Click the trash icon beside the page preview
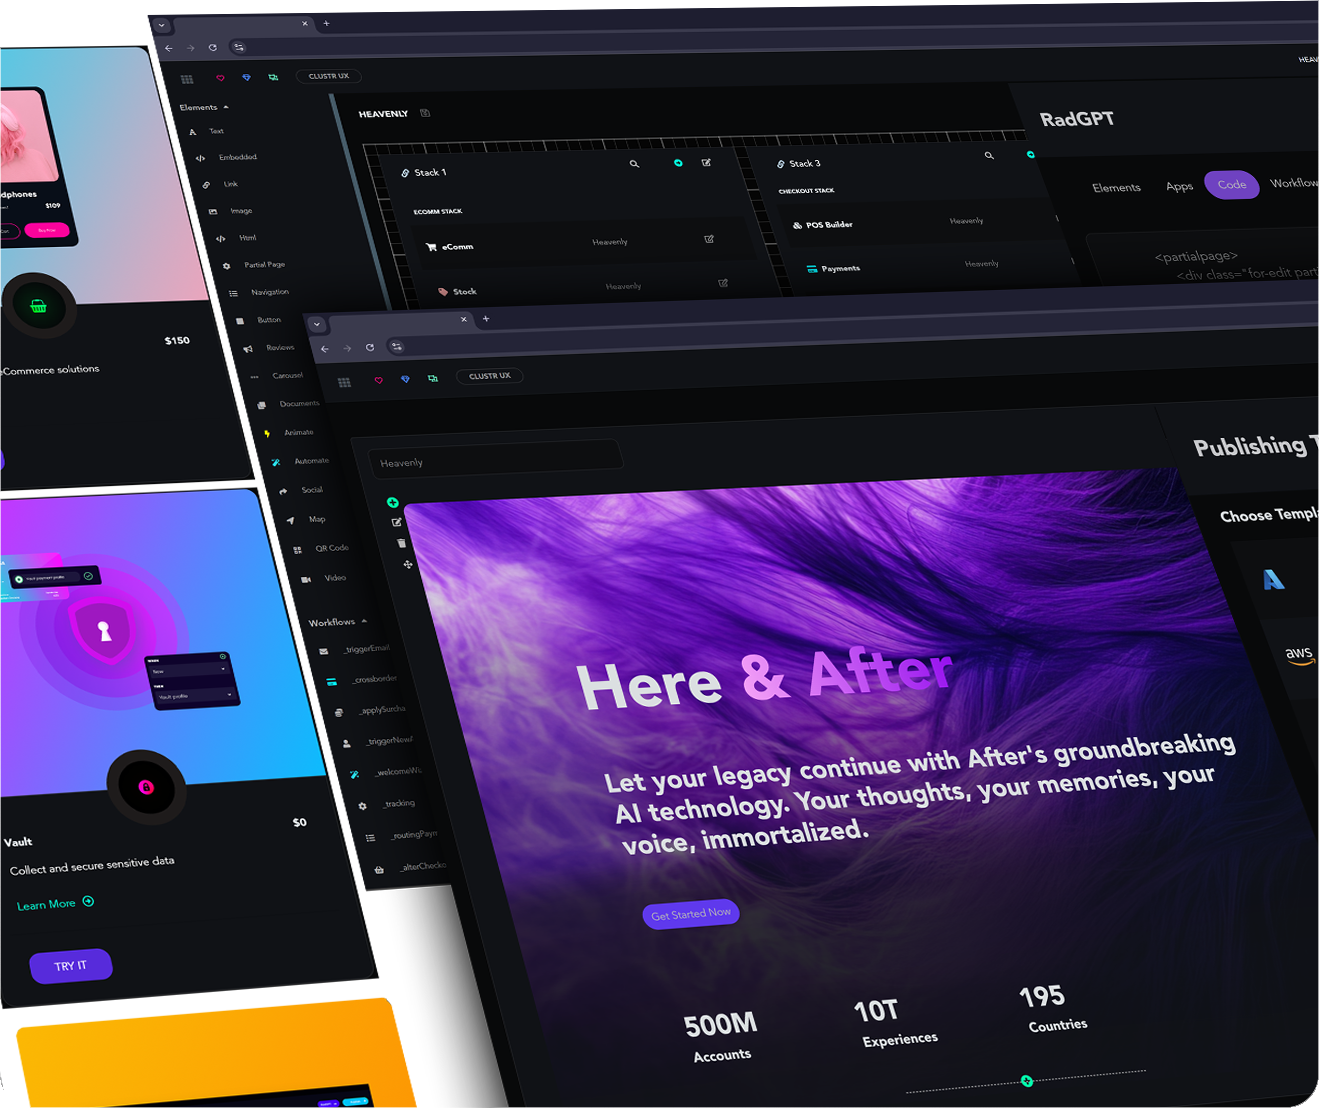 402,543
